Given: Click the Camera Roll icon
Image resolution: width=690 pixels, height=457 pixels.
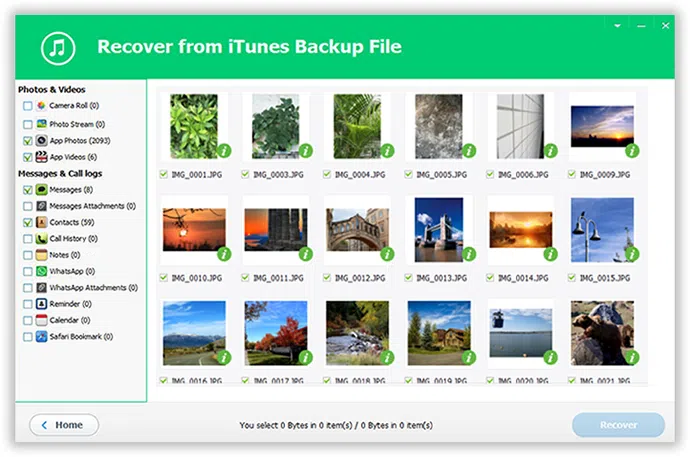Looking at the screenshot, I should point(41,106).
